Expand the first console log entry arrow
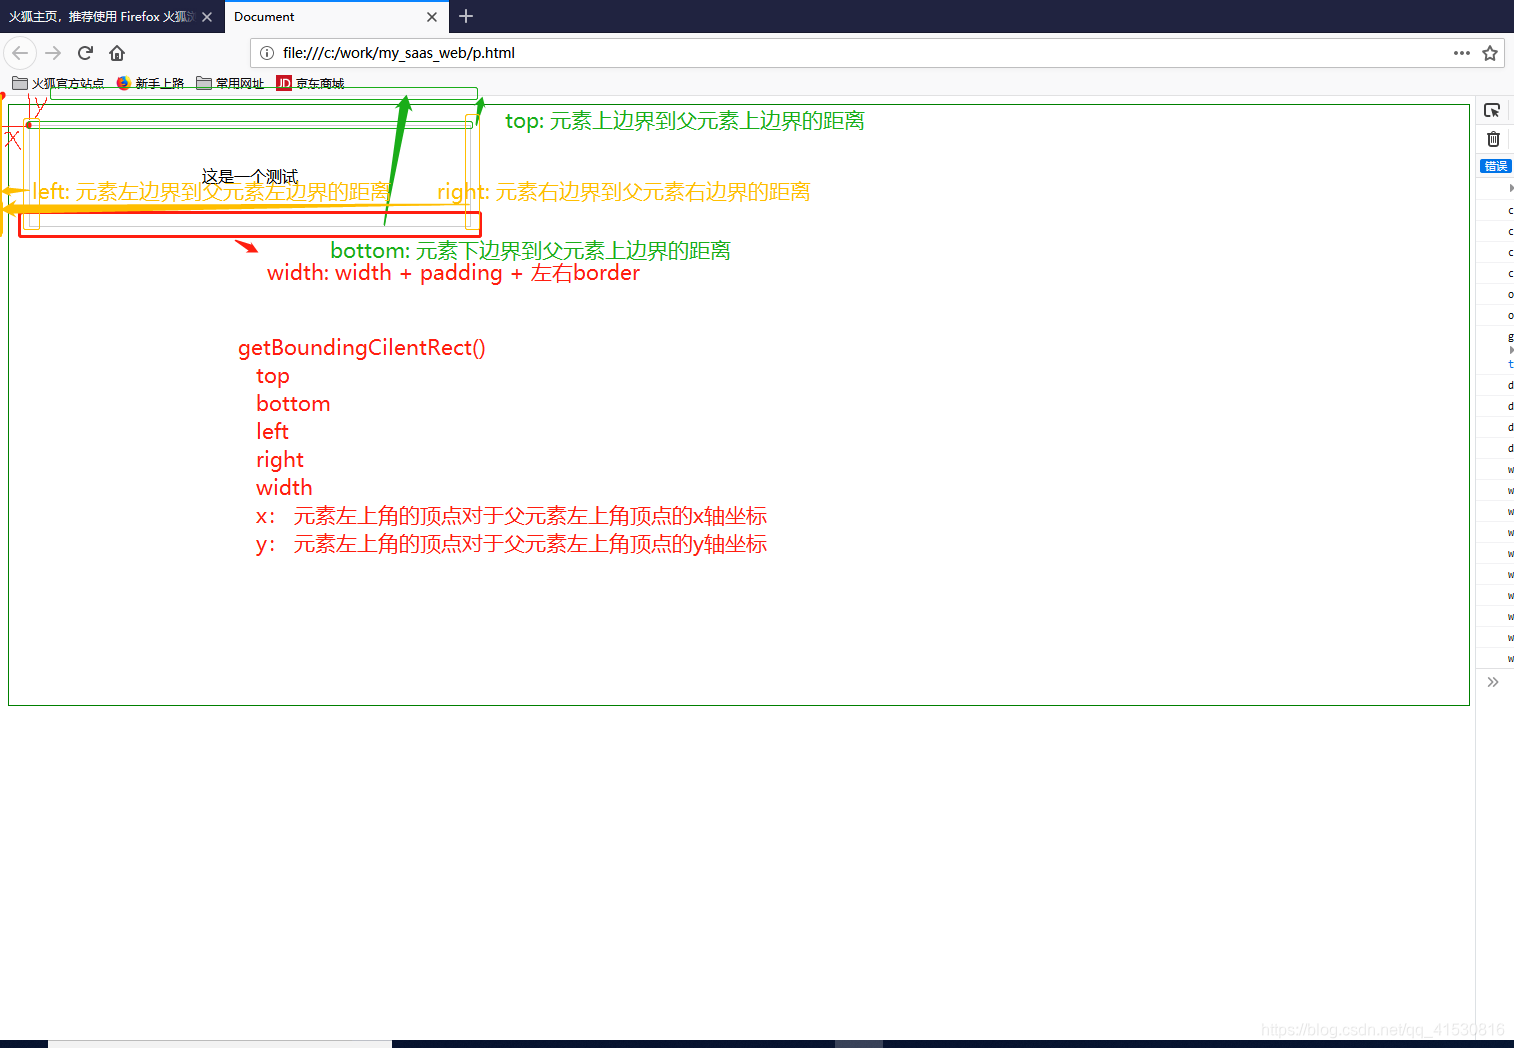1514x1048 pixels. click(1511, 188)
